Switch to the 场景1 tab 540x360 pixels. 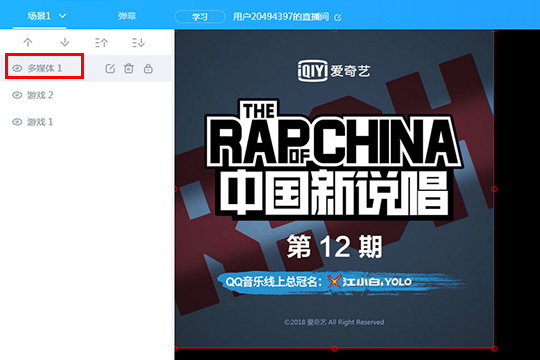[39, 16]
